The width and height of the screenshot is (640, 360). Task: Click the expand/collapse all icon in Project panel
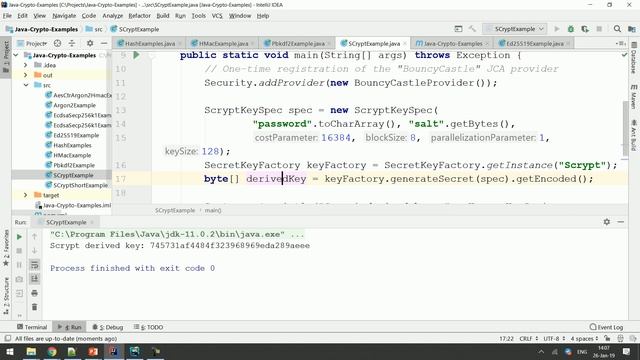[72, 43]
